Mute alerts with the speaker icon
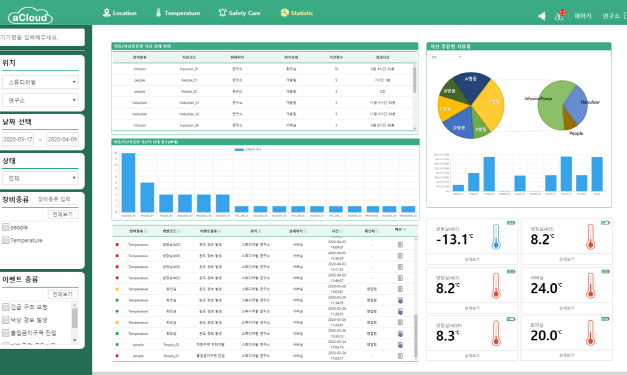627x375 pixels. pyautogui.click(x=542, y=16)
